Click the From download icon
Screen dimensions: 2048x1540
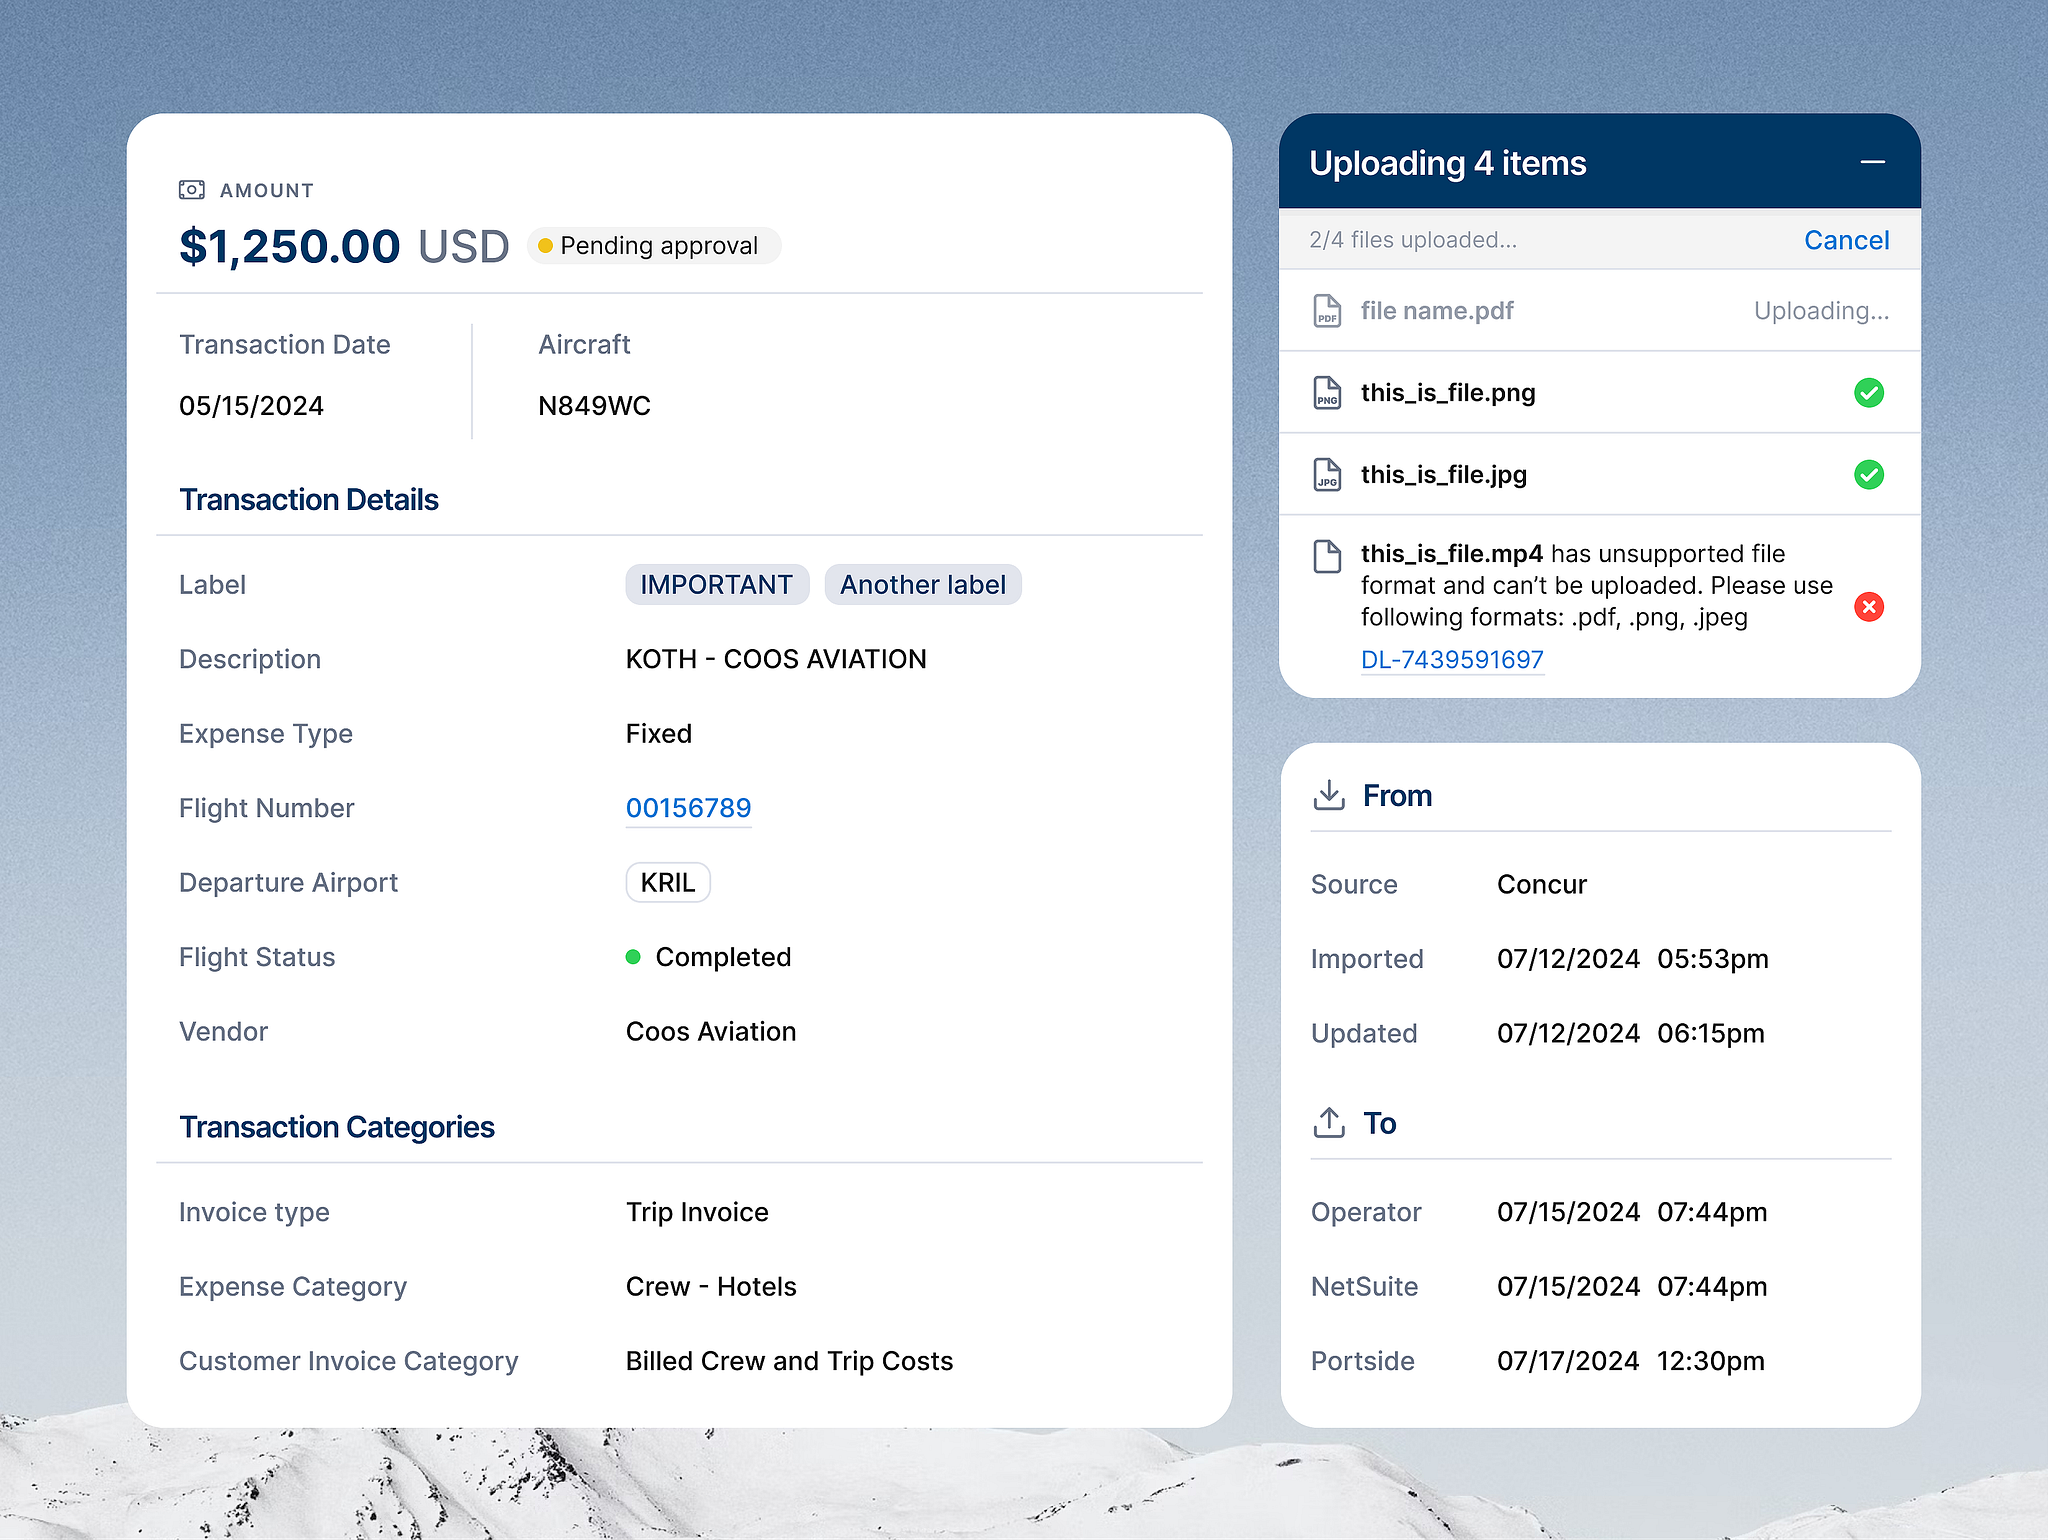1329,795
